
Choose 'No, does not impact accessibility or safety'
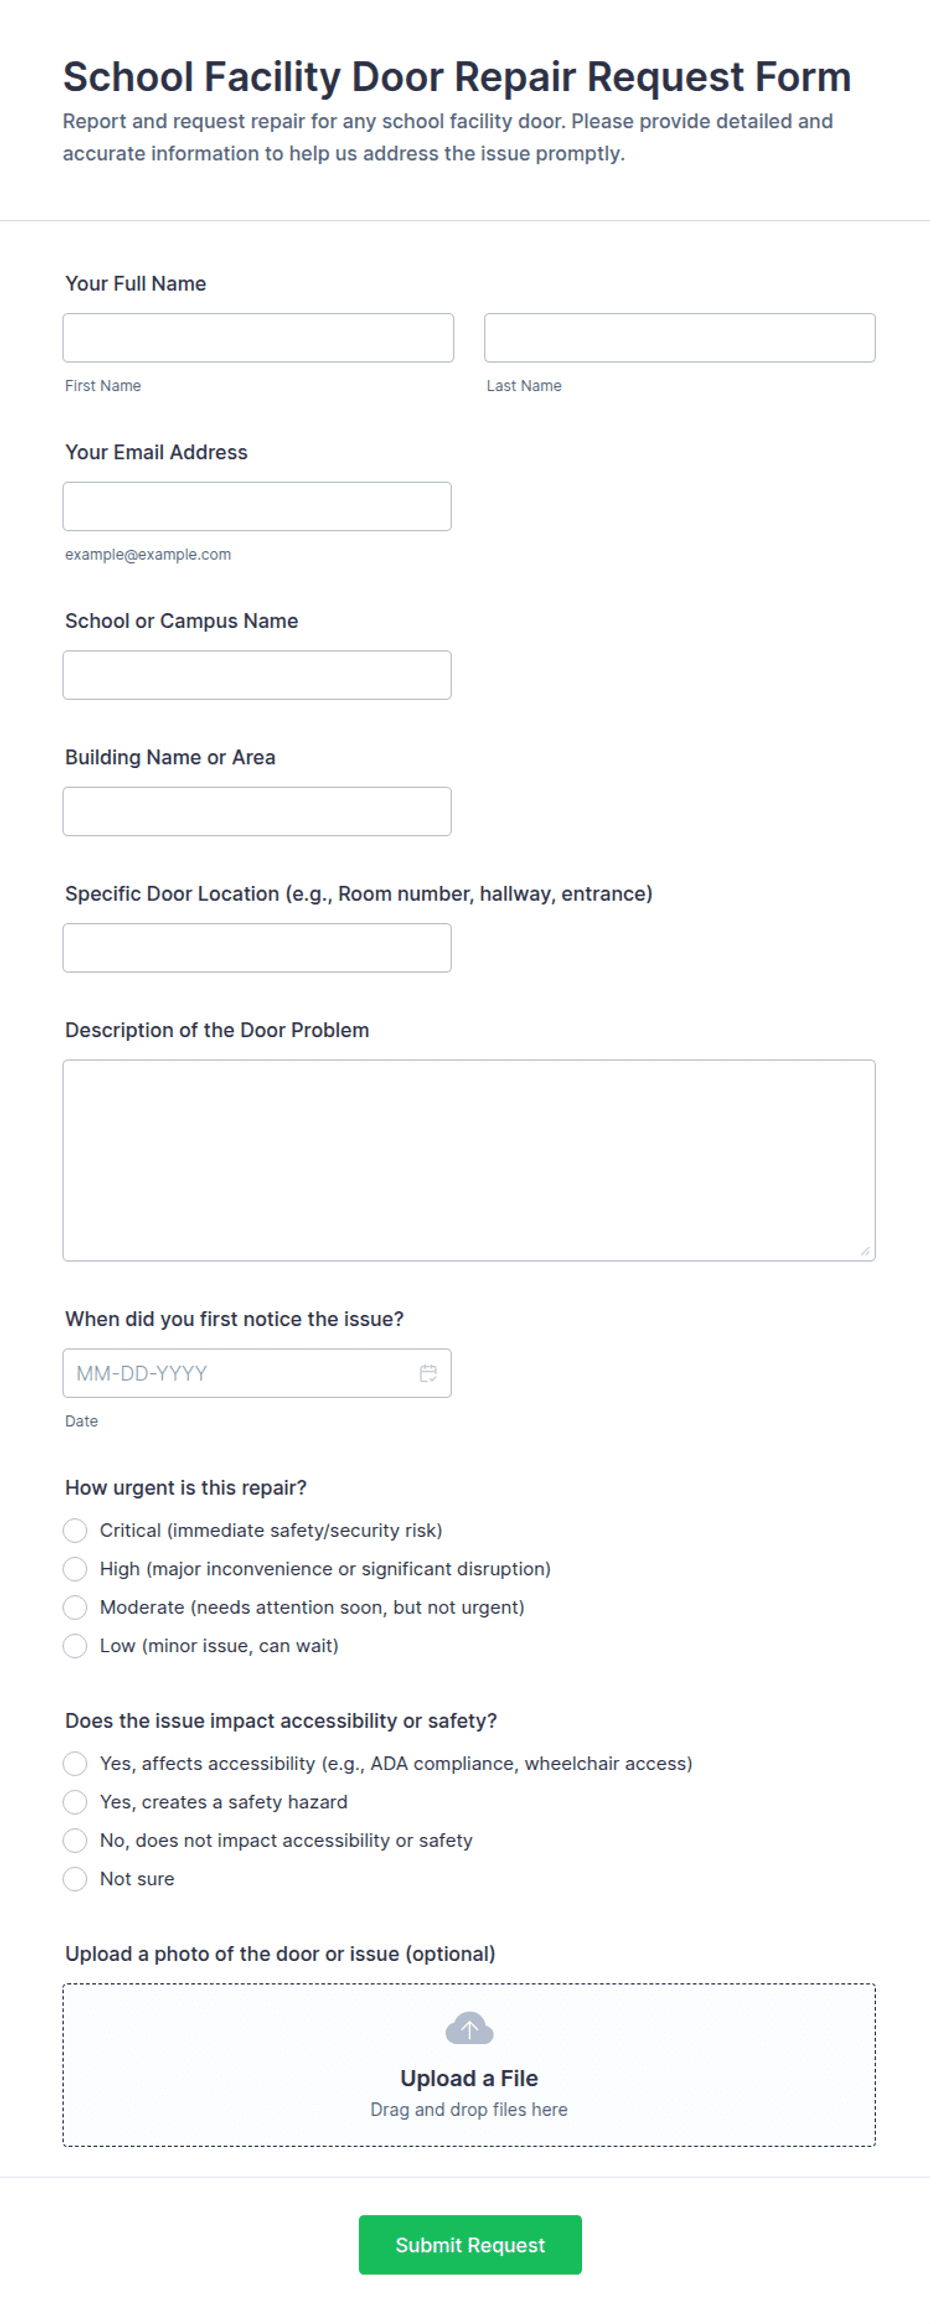click(x=75, y=1840)
